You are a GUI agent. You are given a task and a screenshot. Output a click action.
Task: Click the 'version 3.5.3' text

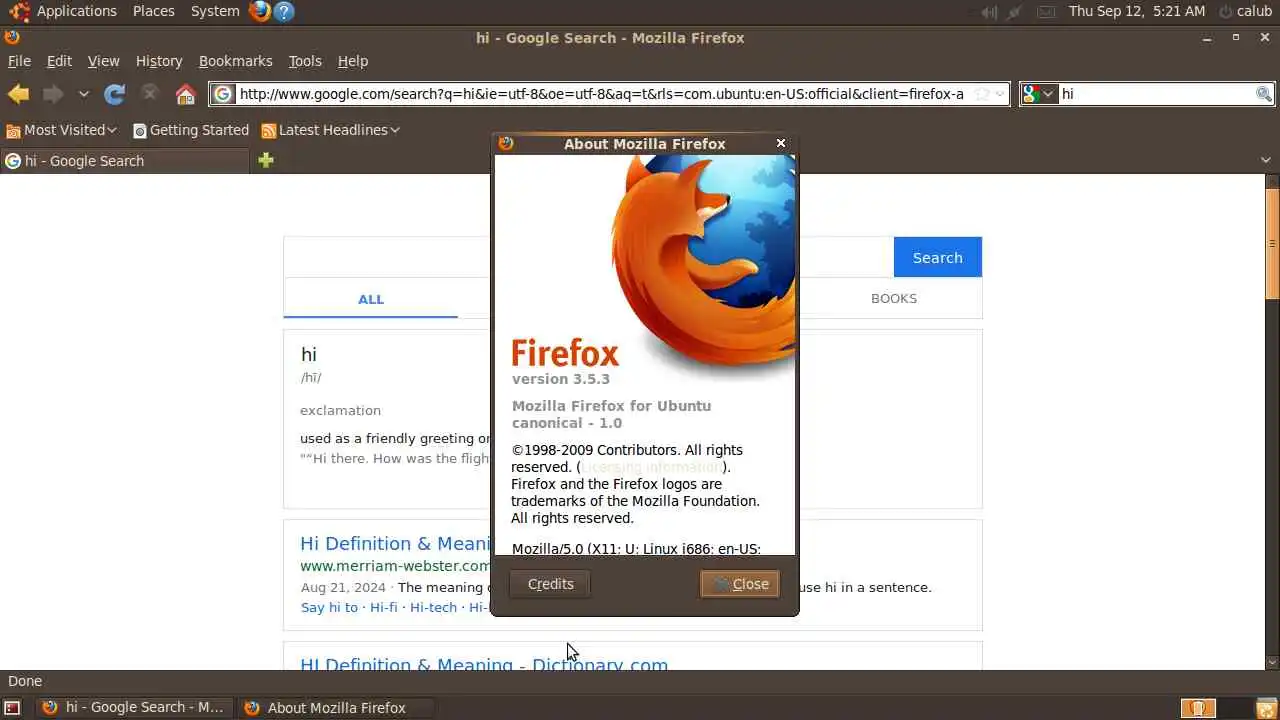(x=560, y=379)
